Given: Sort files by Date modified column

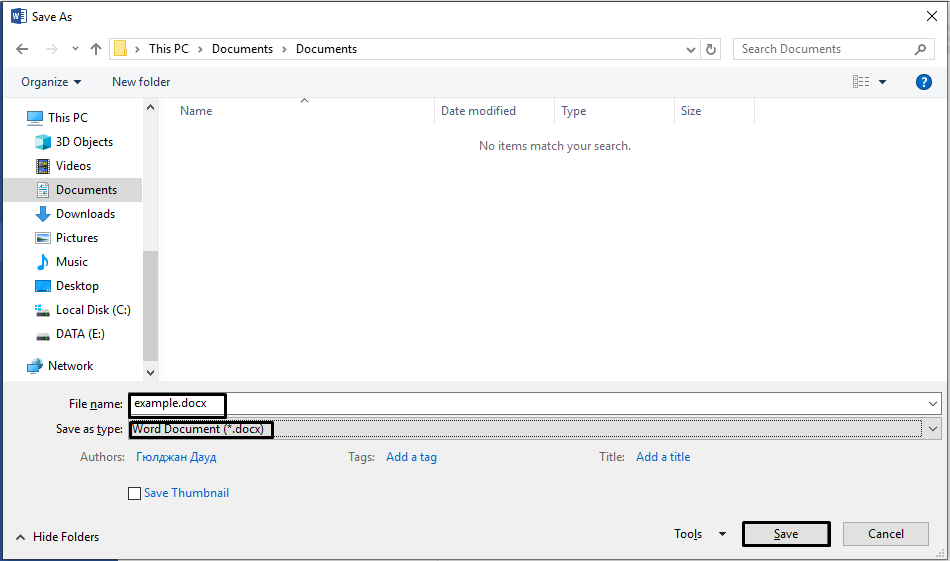Looking at the screenshot, I should (478, 111).
